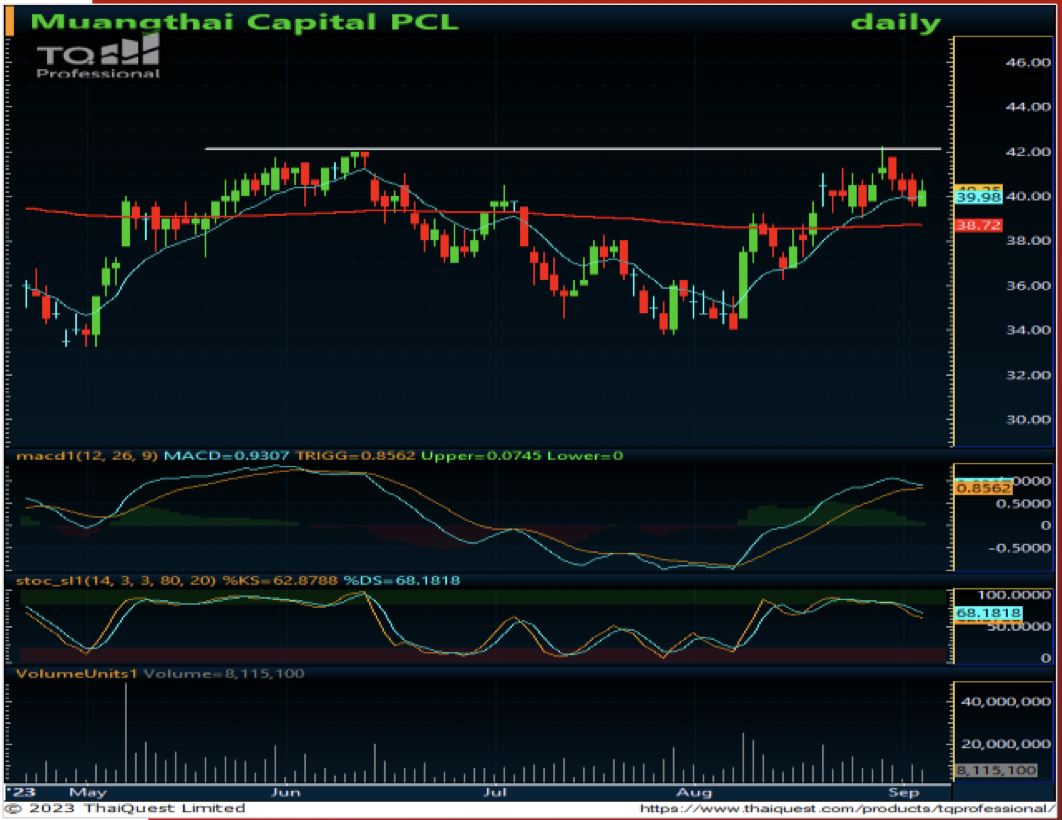Click the TRIGG=0.8562 value in MACD header
This screenshot has width=1062, height=820.
coord(356,456)
